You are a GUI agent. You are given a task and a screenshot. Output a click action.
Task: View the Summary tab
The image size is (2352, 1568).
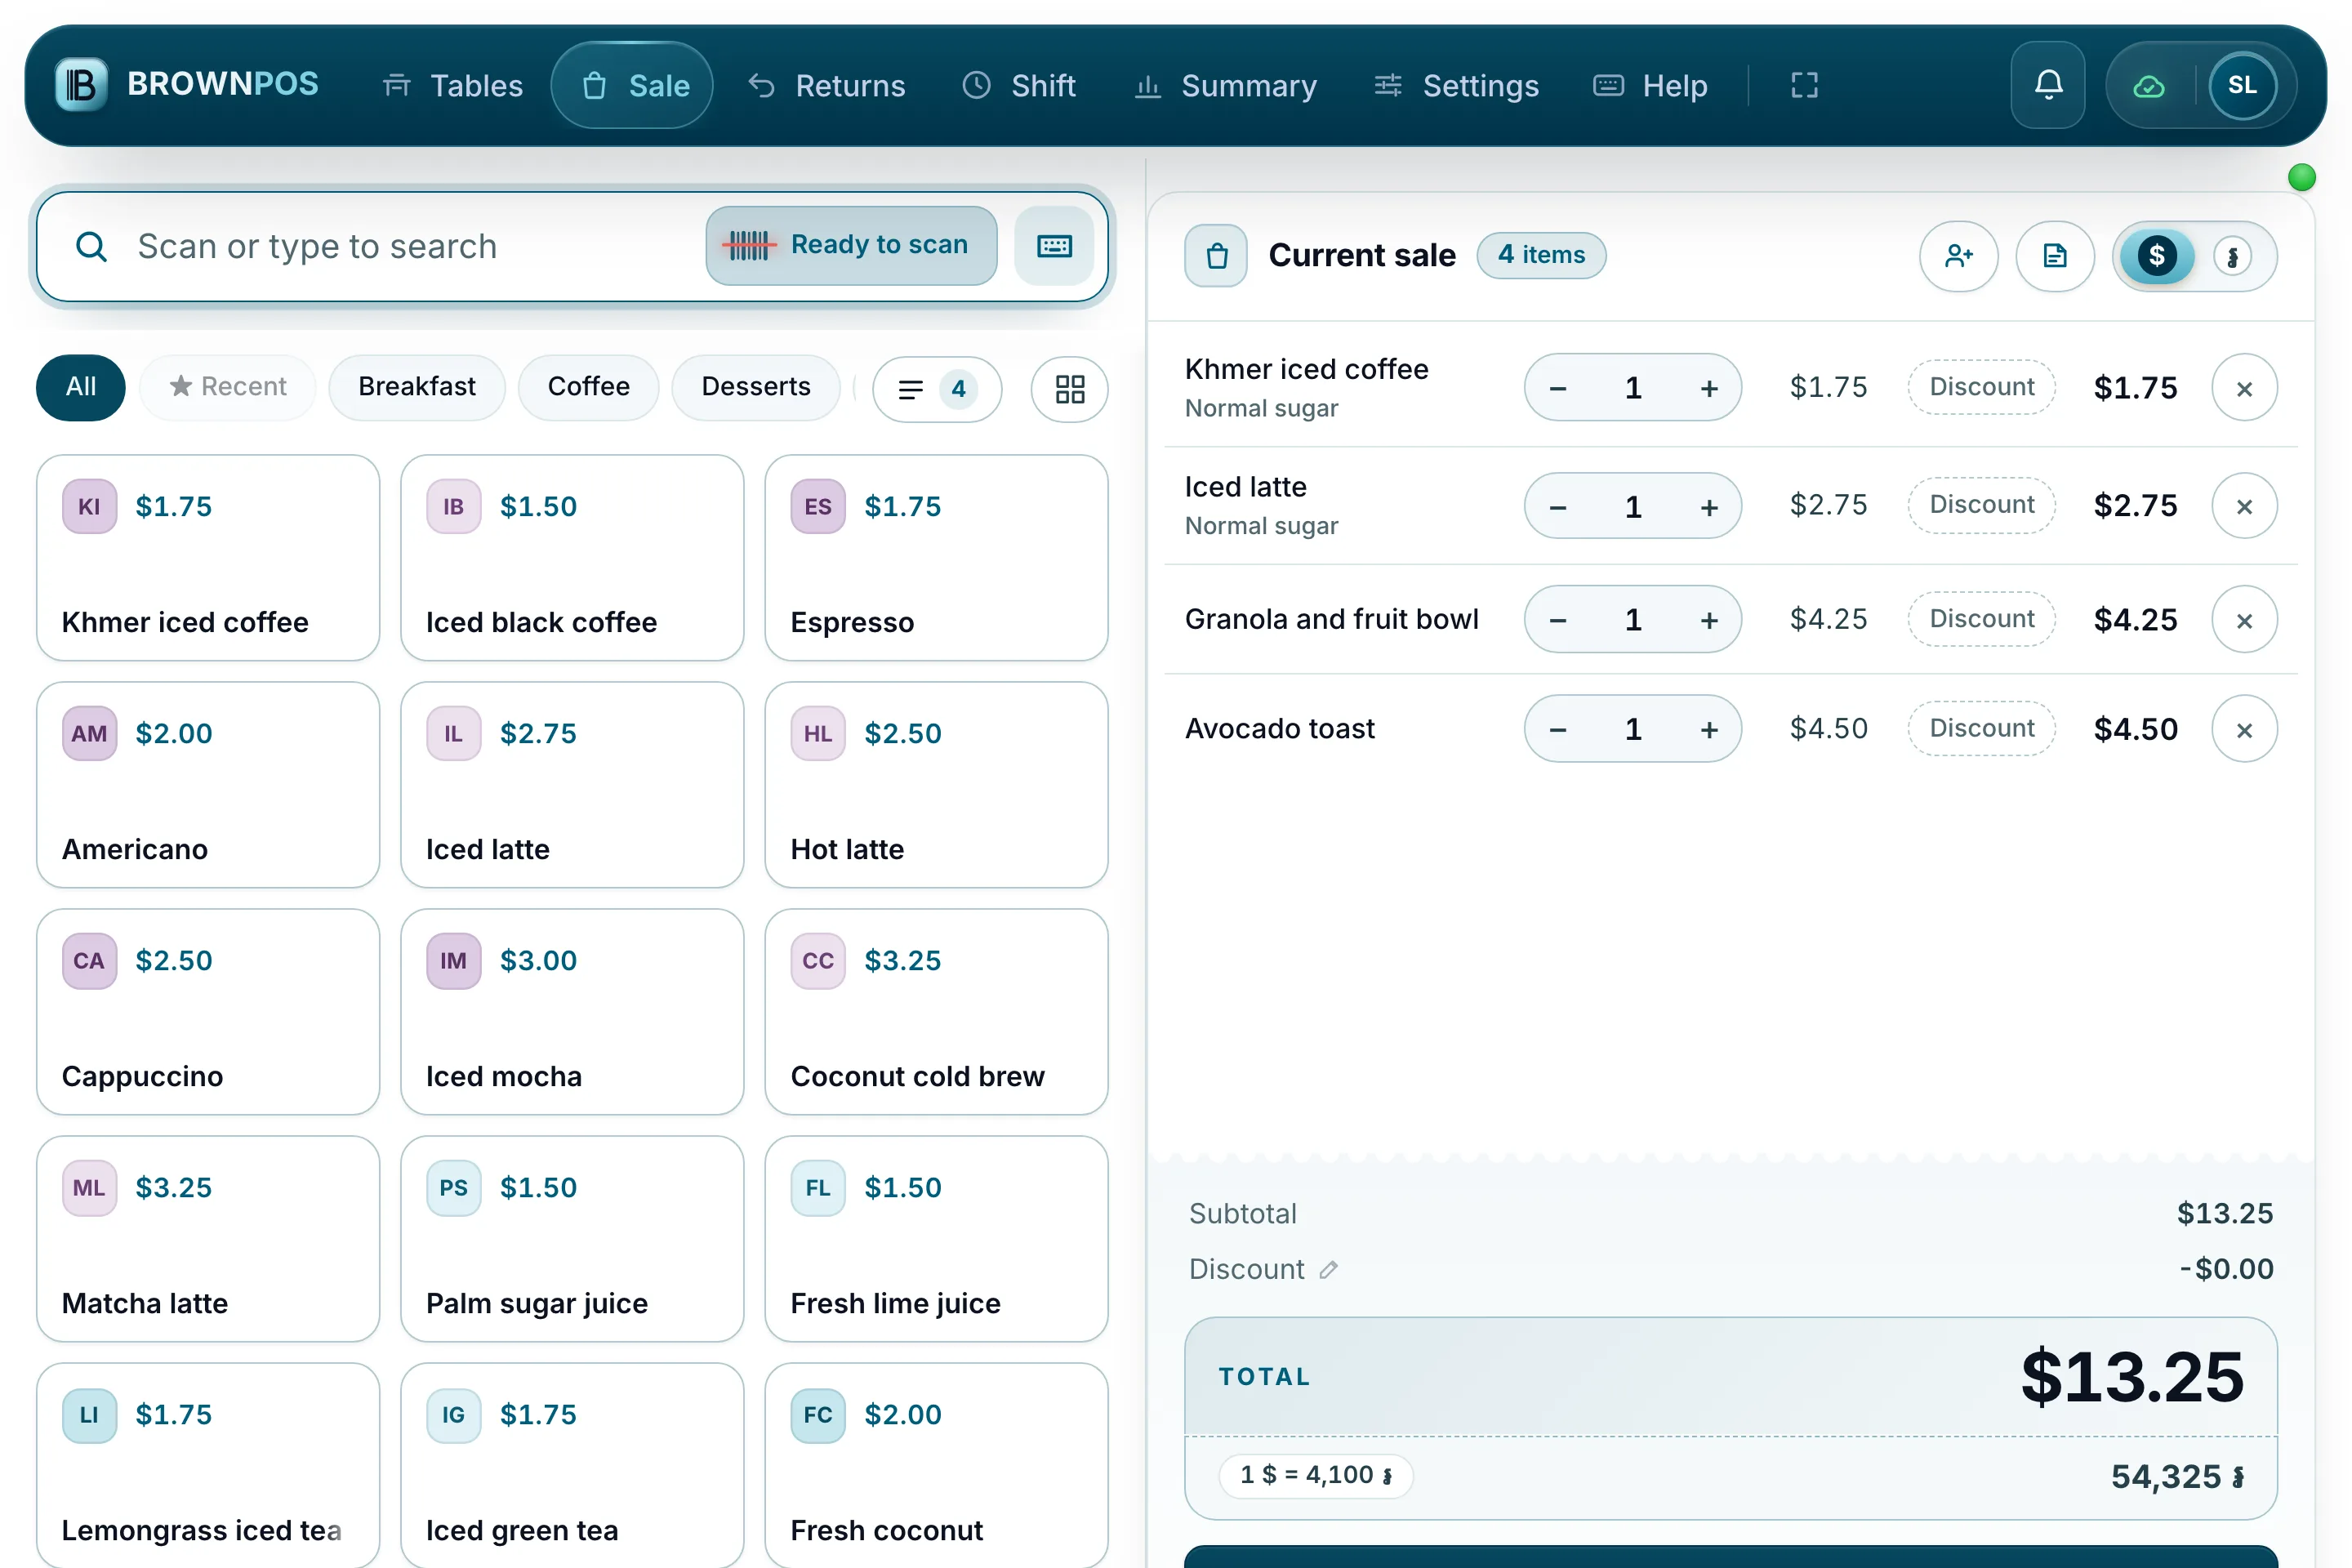click(1224, 85)
